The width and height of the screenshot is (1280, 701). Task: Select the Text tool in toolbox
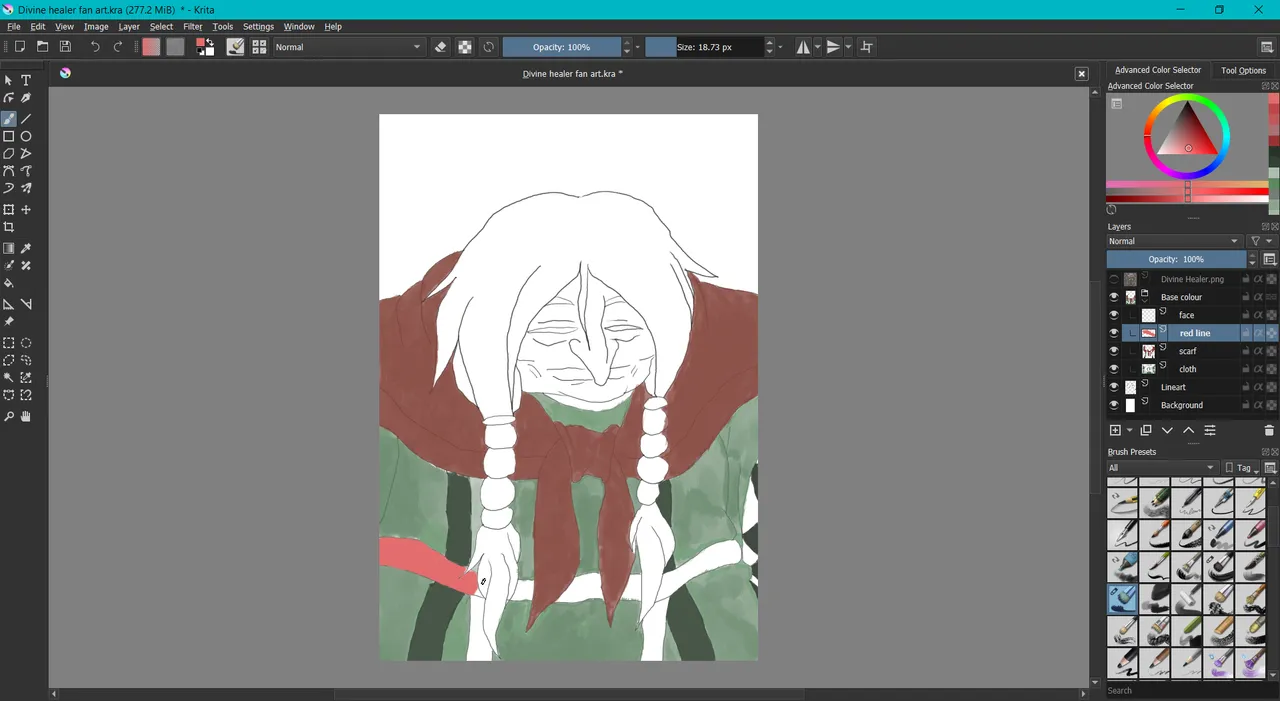click(x=26, y=80)
